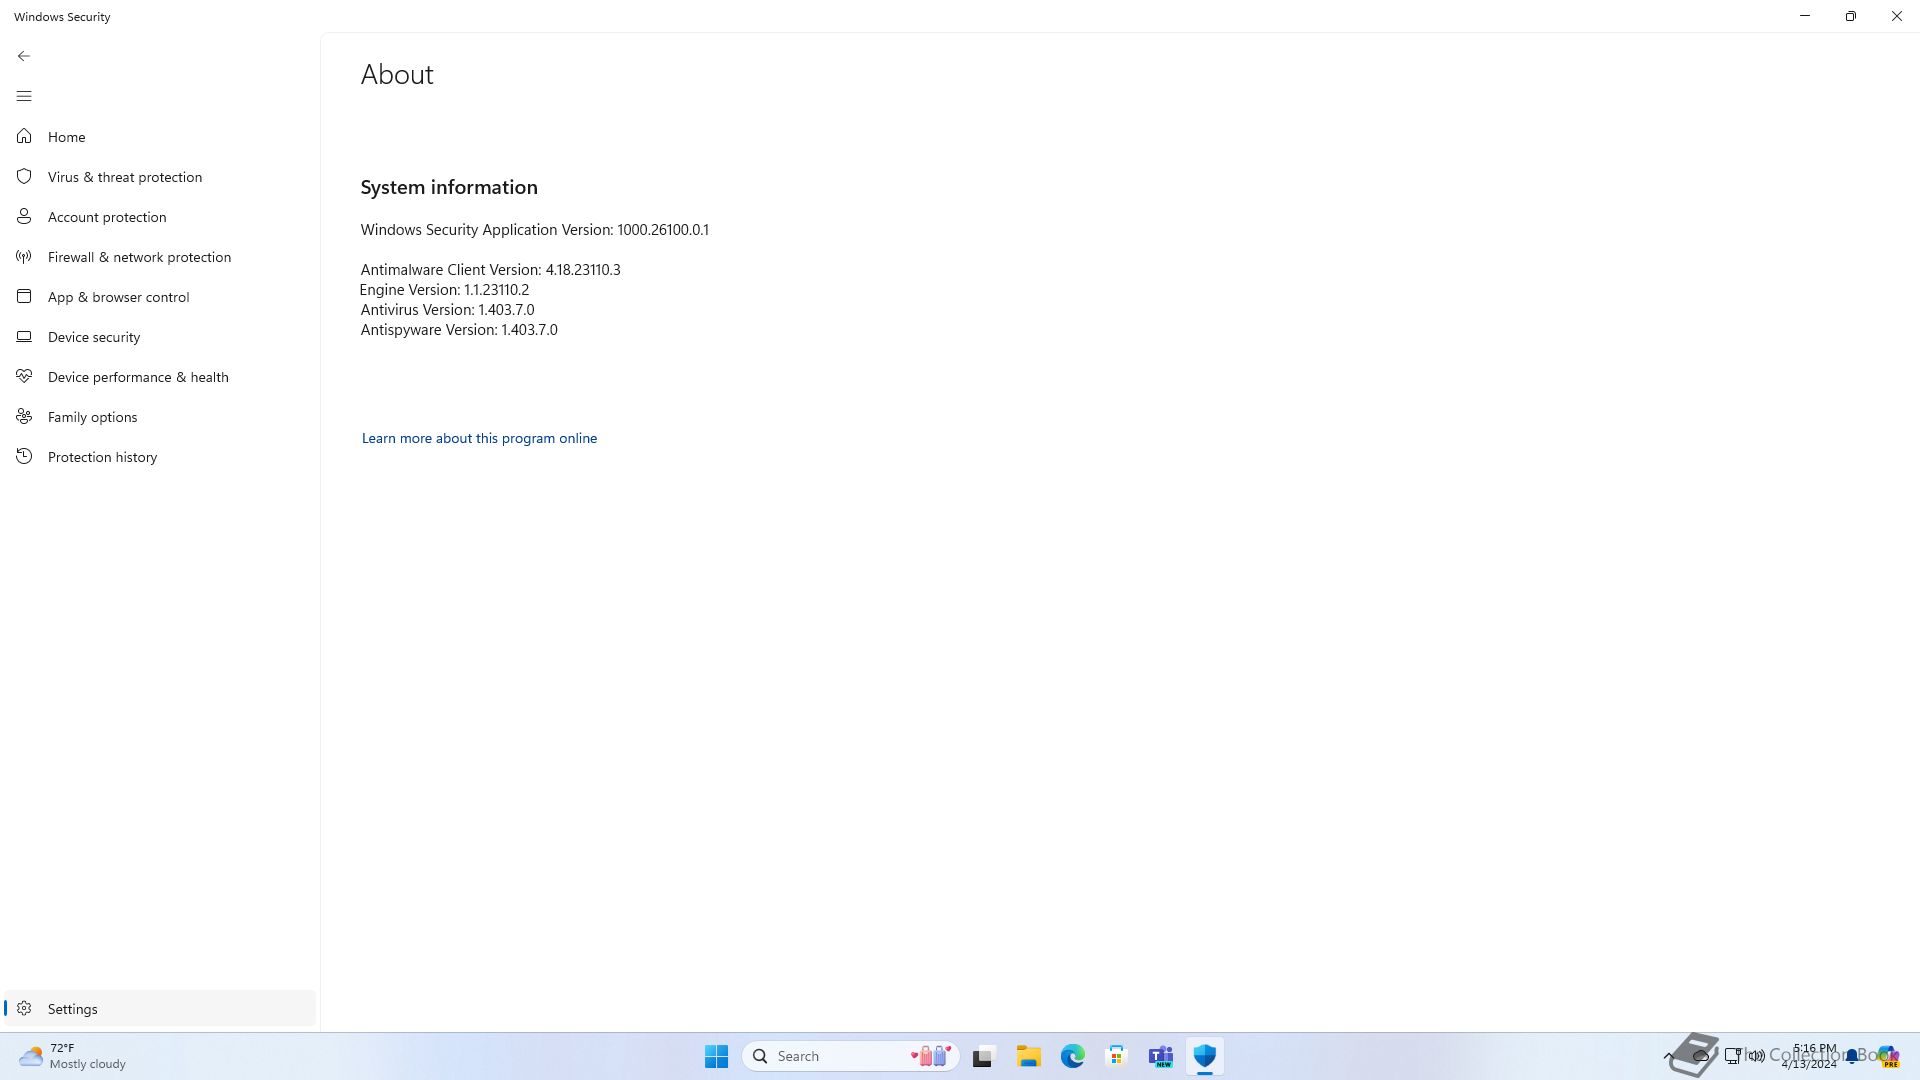Open Family options section
This screenshot has width=1920, height=1080.
click(x=160, y=417)
